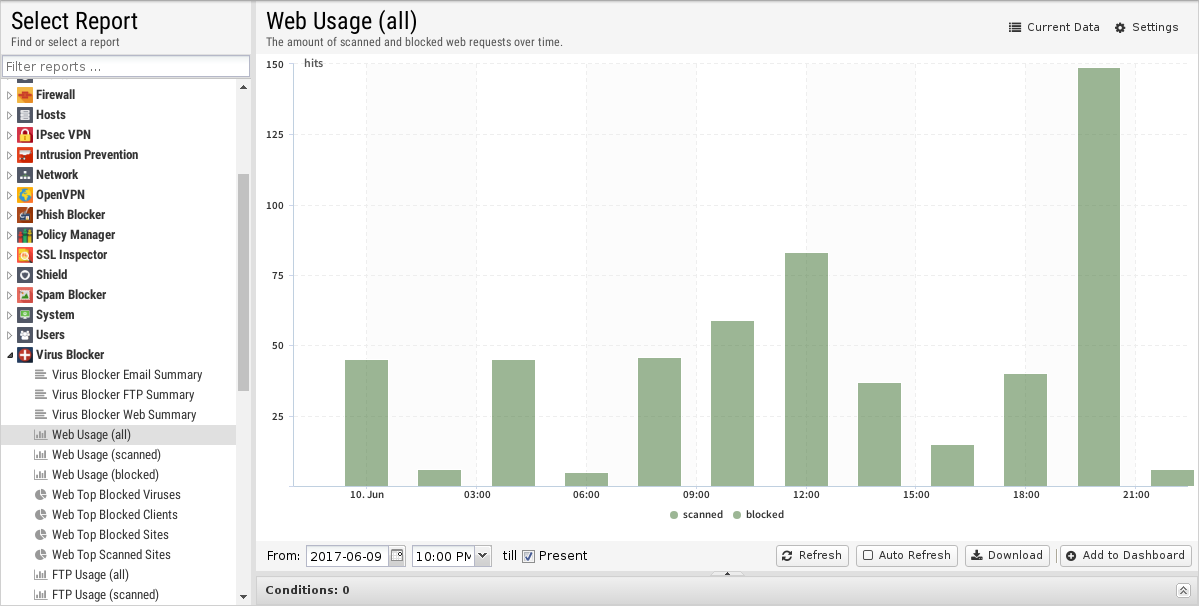
Task: Toggle the blocked series in legend
Action: (759, 515)
